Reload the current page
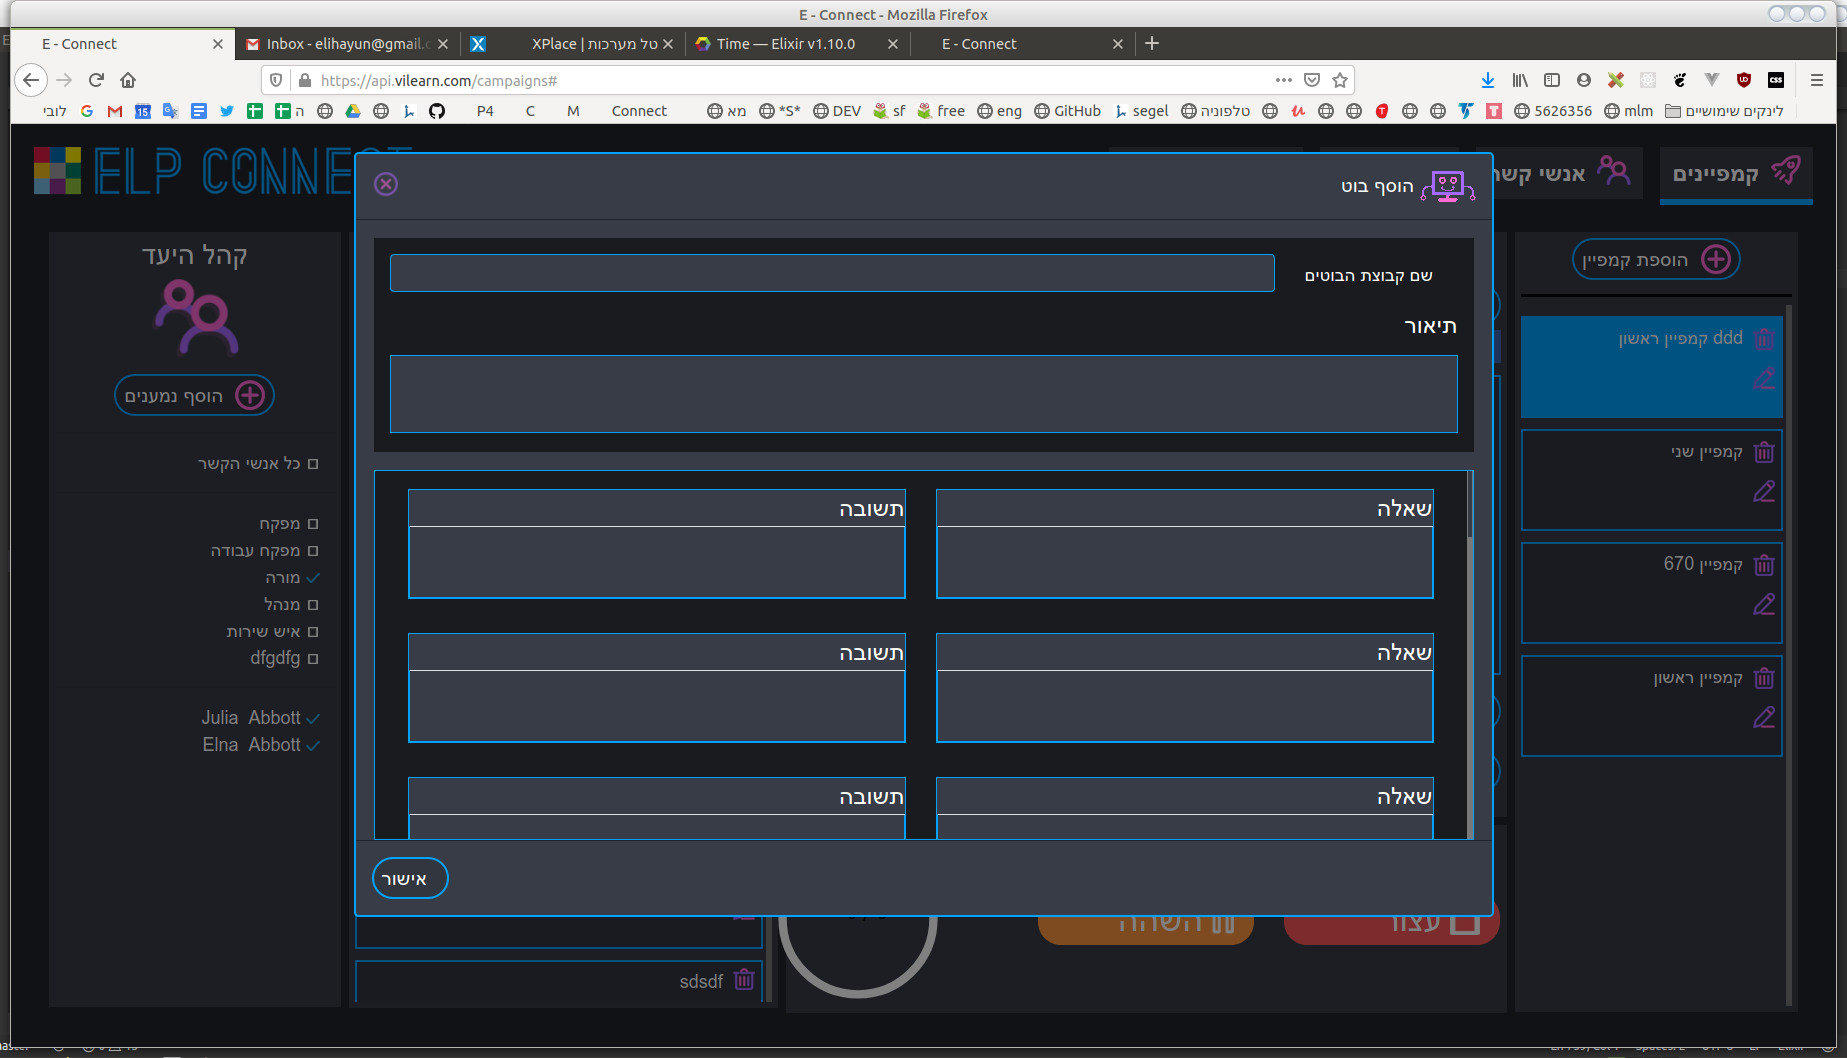 point(96,80)
